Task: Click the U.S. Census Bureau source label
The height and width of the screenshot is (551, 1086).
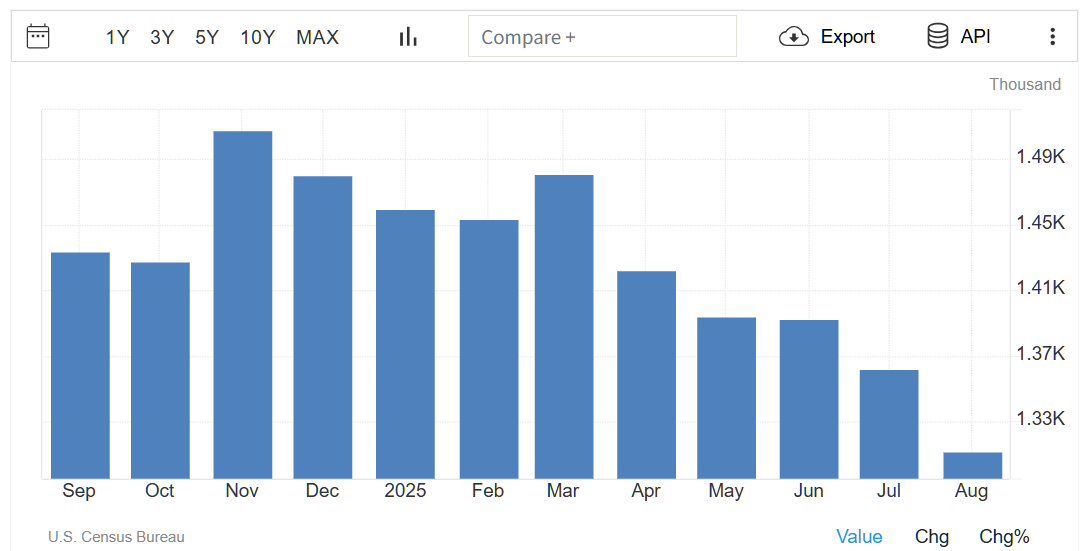Action: (116, 537)
